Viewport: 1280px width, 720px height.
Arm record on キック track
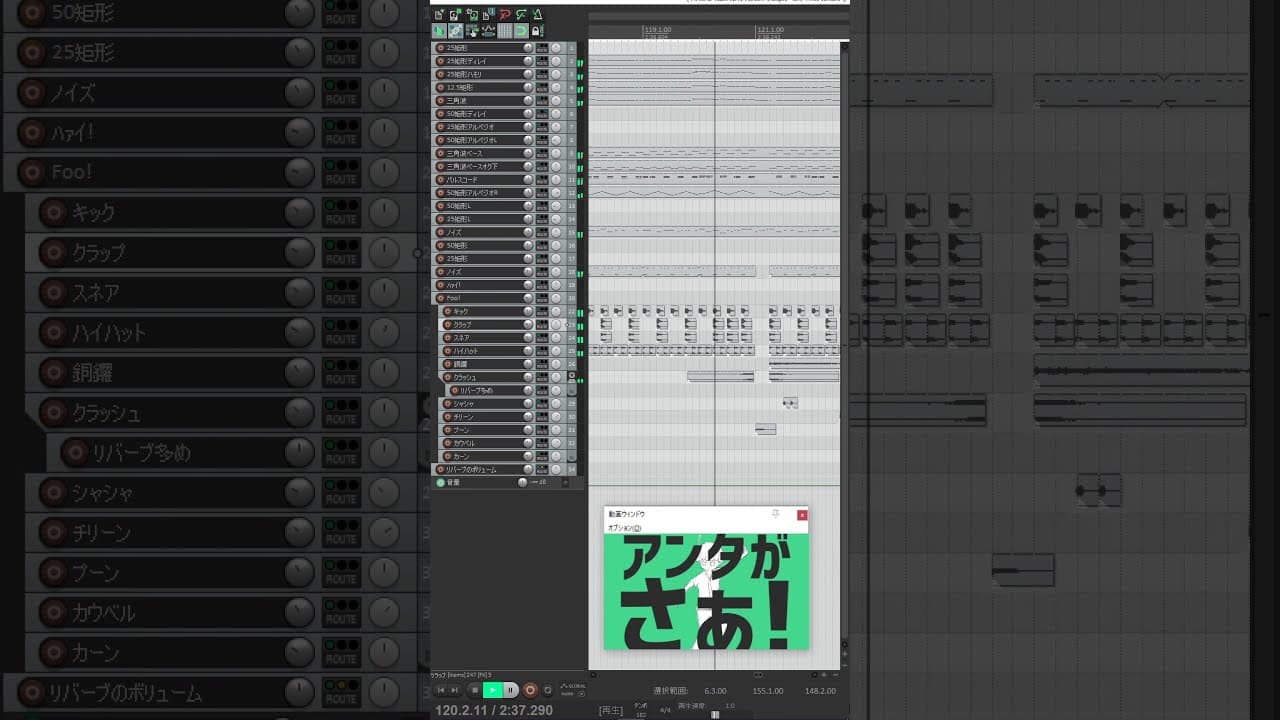pos(448,311)
